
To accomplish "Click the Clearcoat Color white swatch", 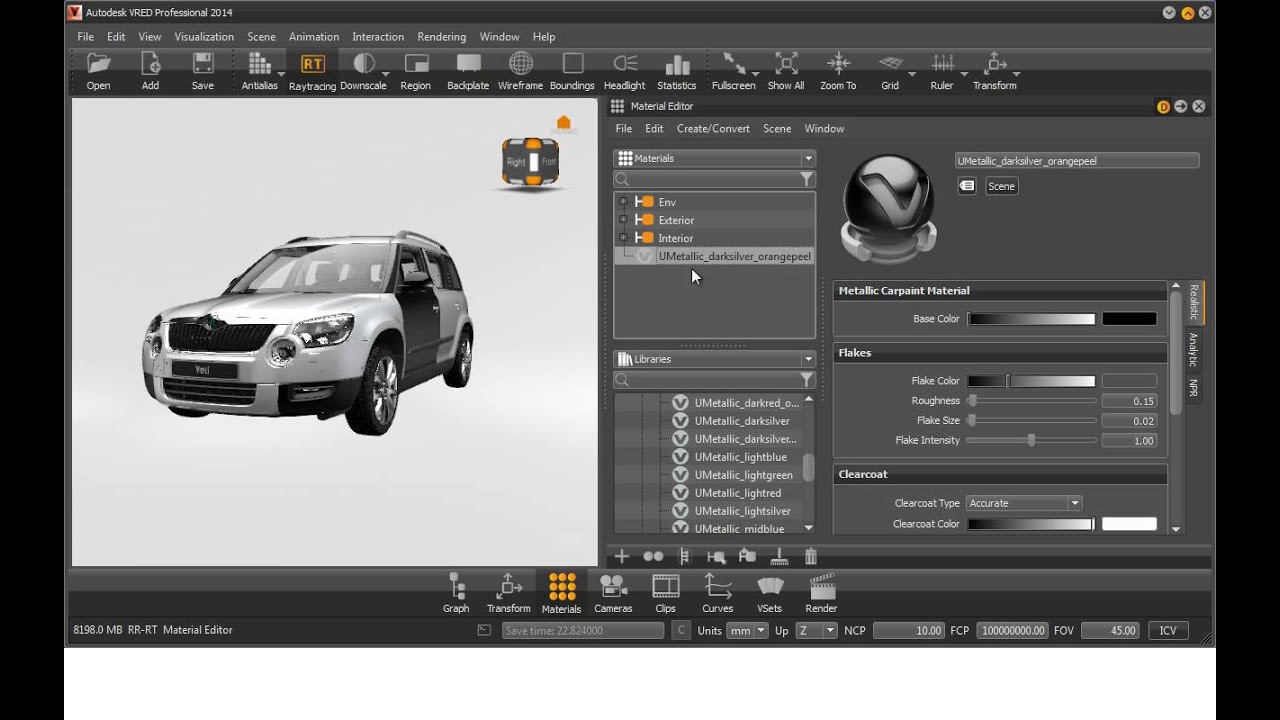I will pyautogui.click(x=1129, y=524).
